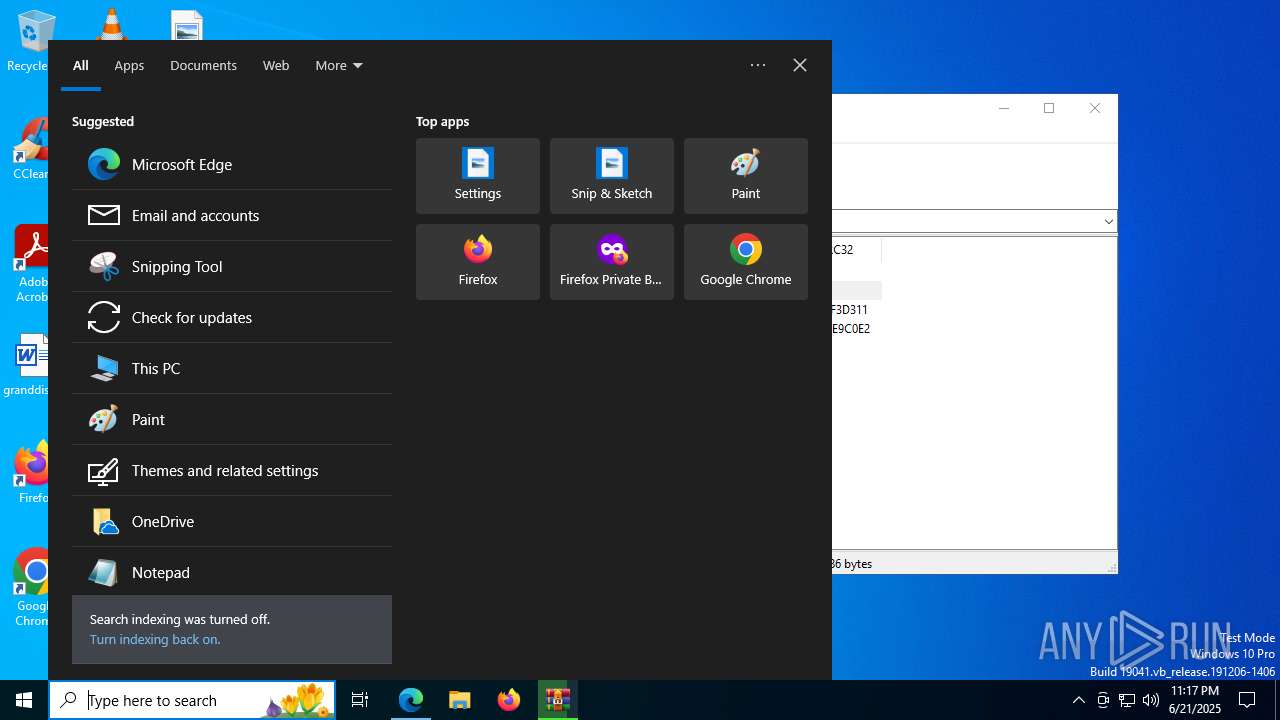Open network status tray icon
Screen dimensions: 1280x720
pyautogui.click(x=1127, y=700)
